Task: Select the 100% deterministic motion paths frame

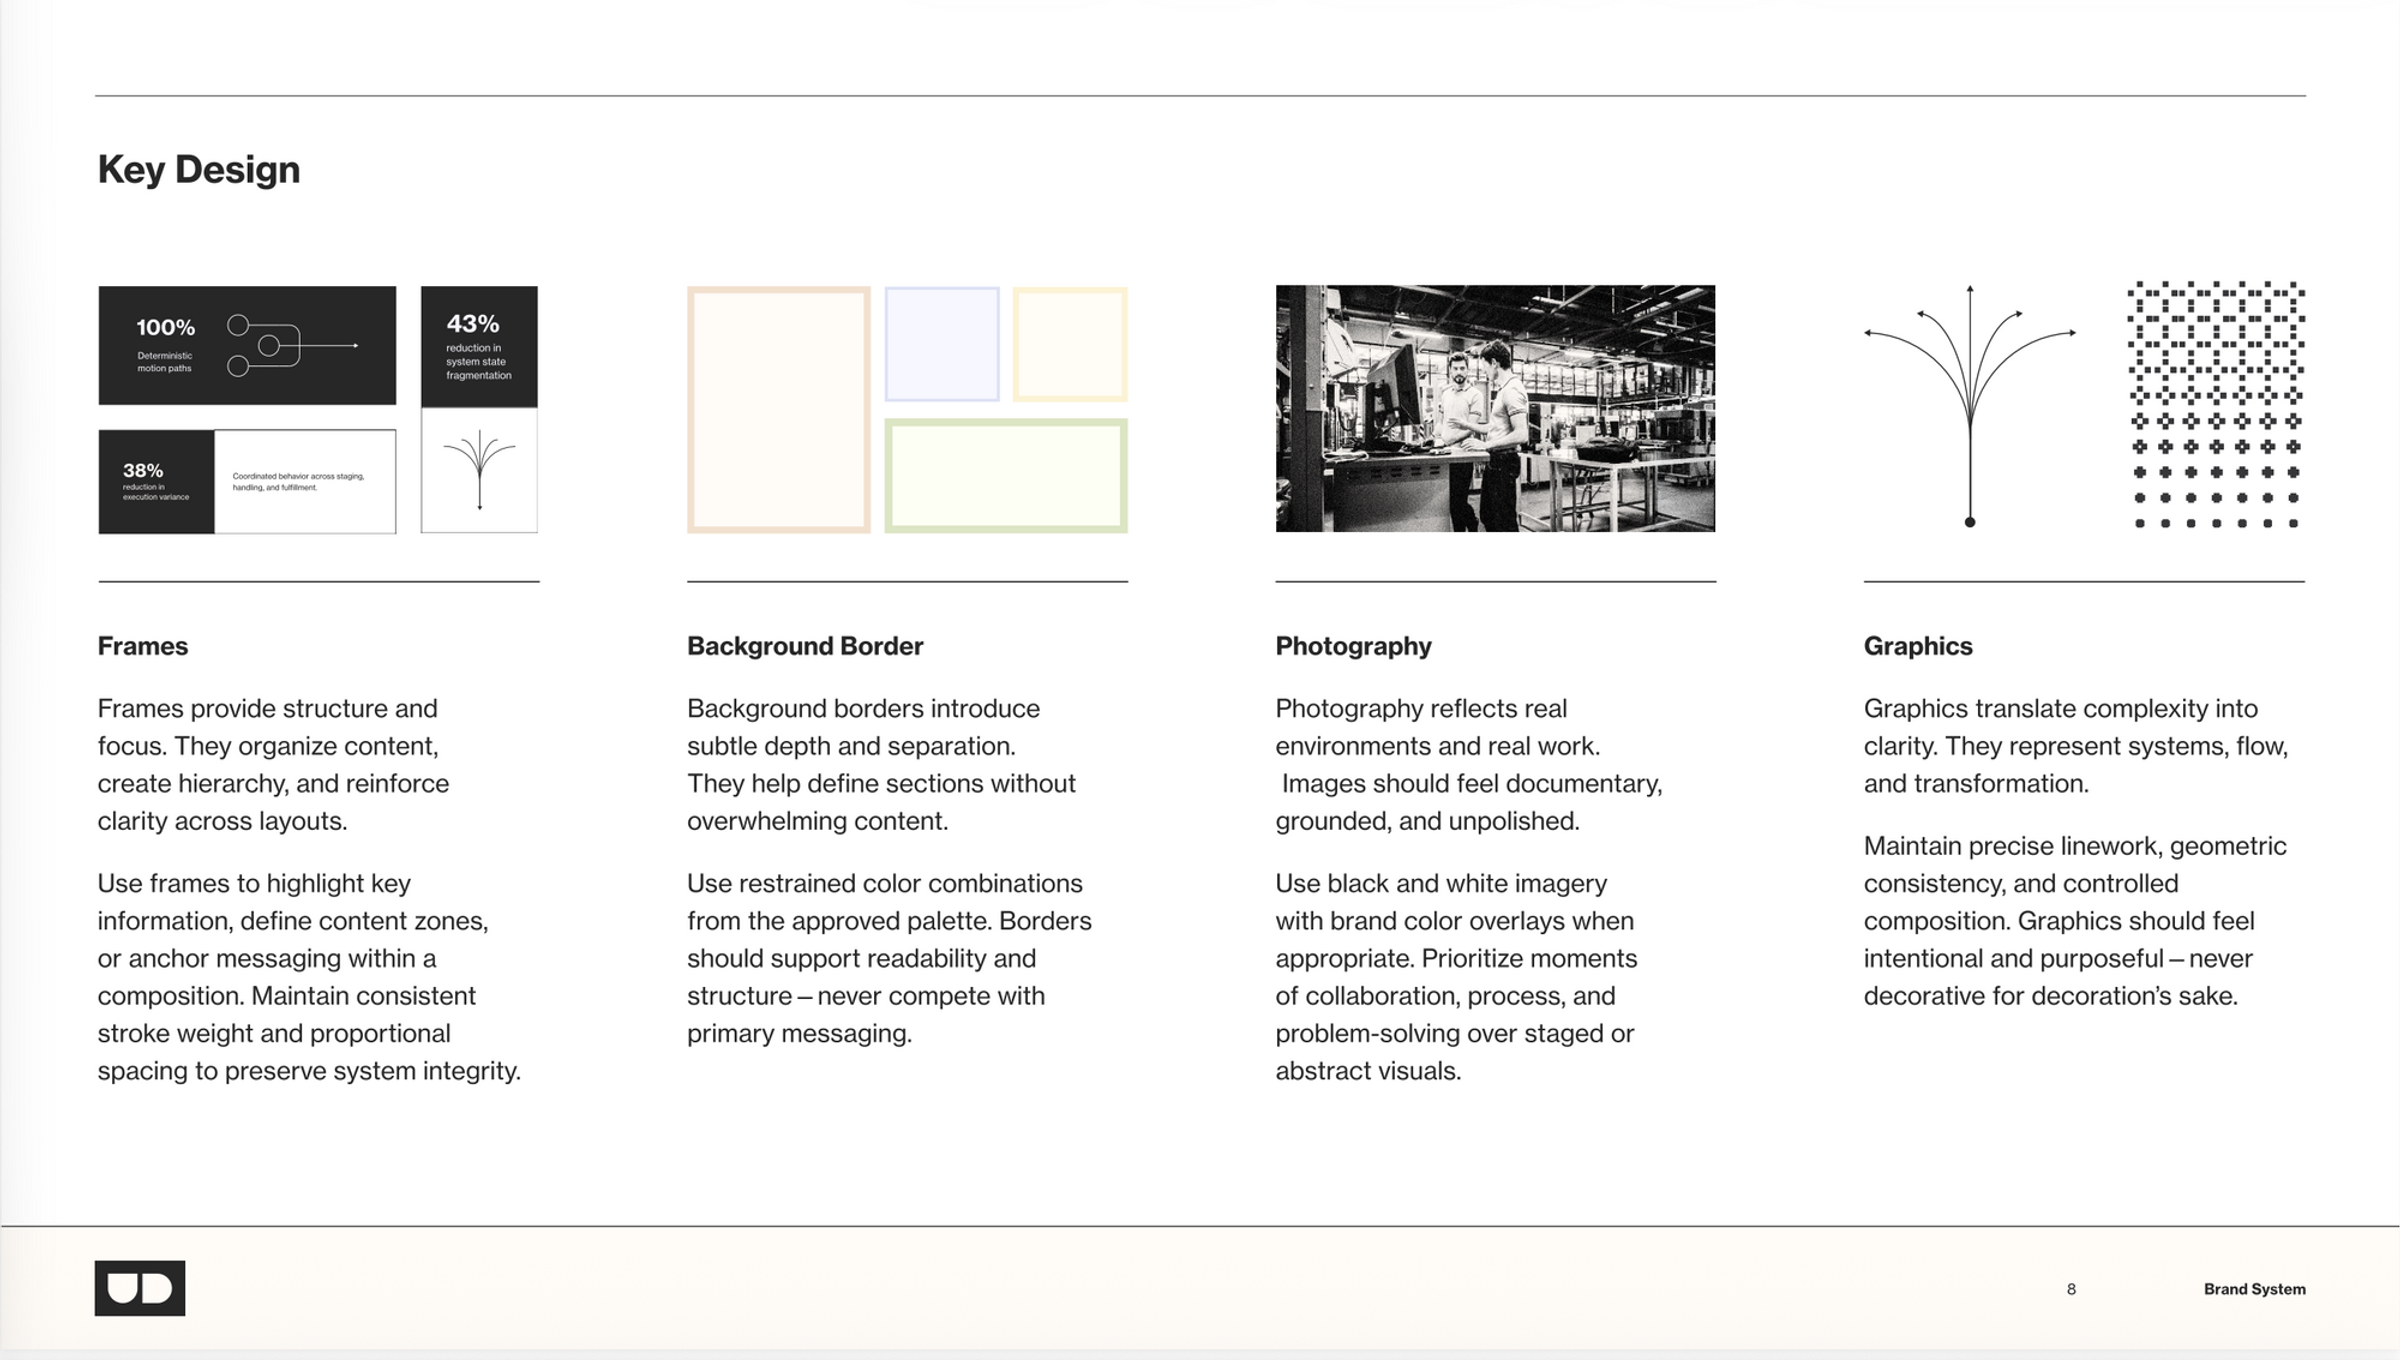Action: pos(247,346)
